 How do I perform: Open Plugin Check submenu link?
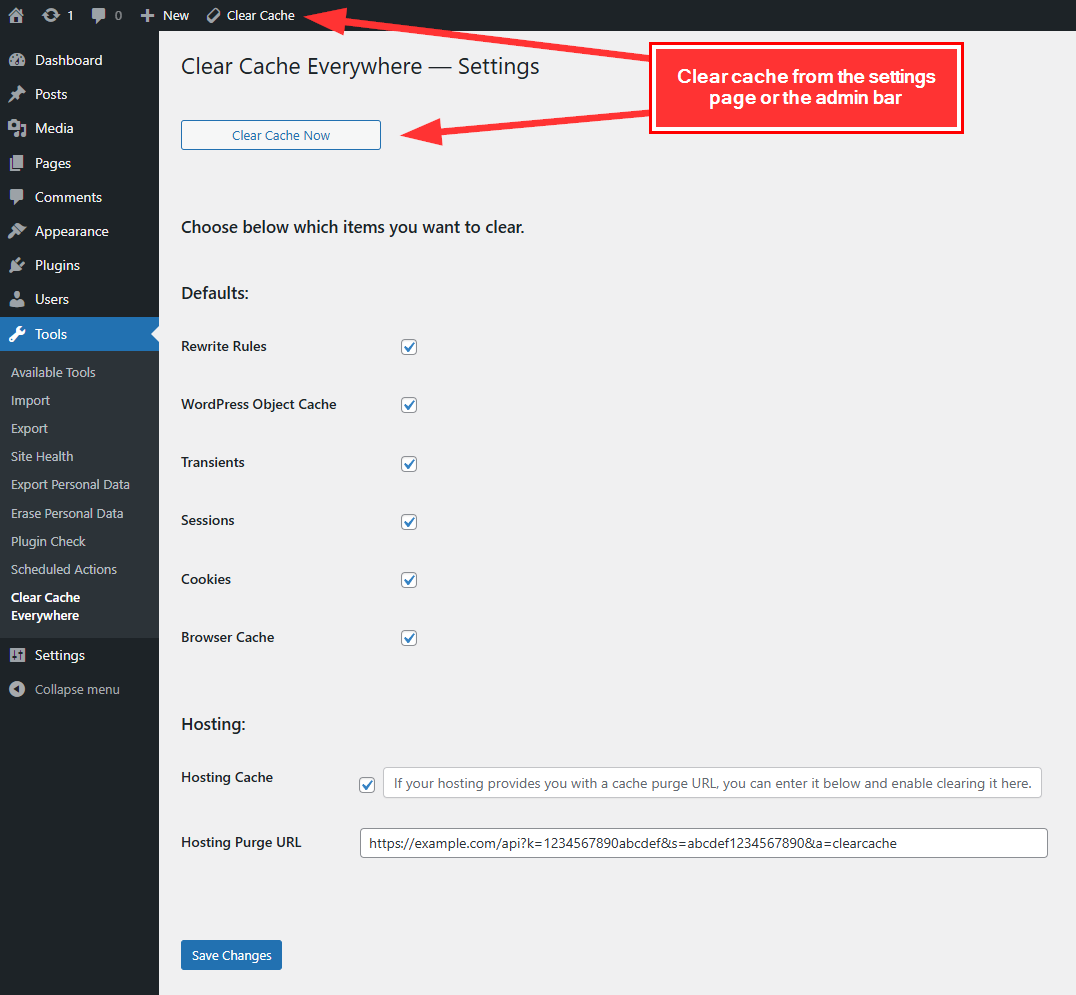(x=49, y=541)
